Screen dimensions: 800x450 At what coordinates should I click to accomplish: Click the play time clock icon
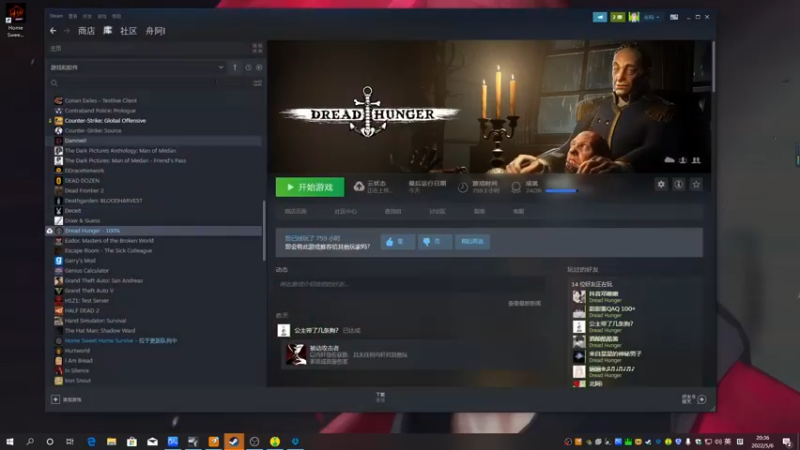point(462,187)
